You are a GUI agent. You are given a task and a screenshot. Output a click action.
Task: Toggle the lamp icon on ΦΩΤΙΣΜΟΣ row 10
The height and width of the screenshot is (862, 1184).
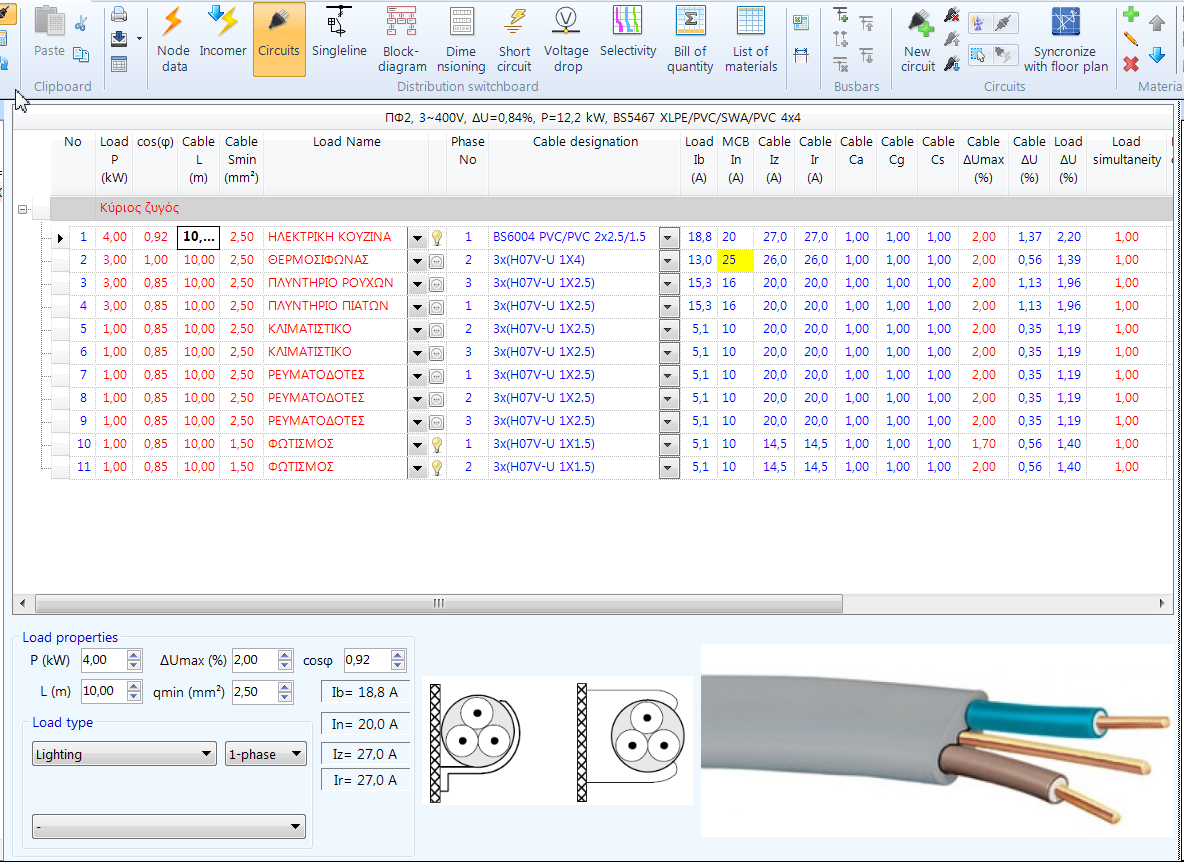pyautogui.click(x=437, y=443)
